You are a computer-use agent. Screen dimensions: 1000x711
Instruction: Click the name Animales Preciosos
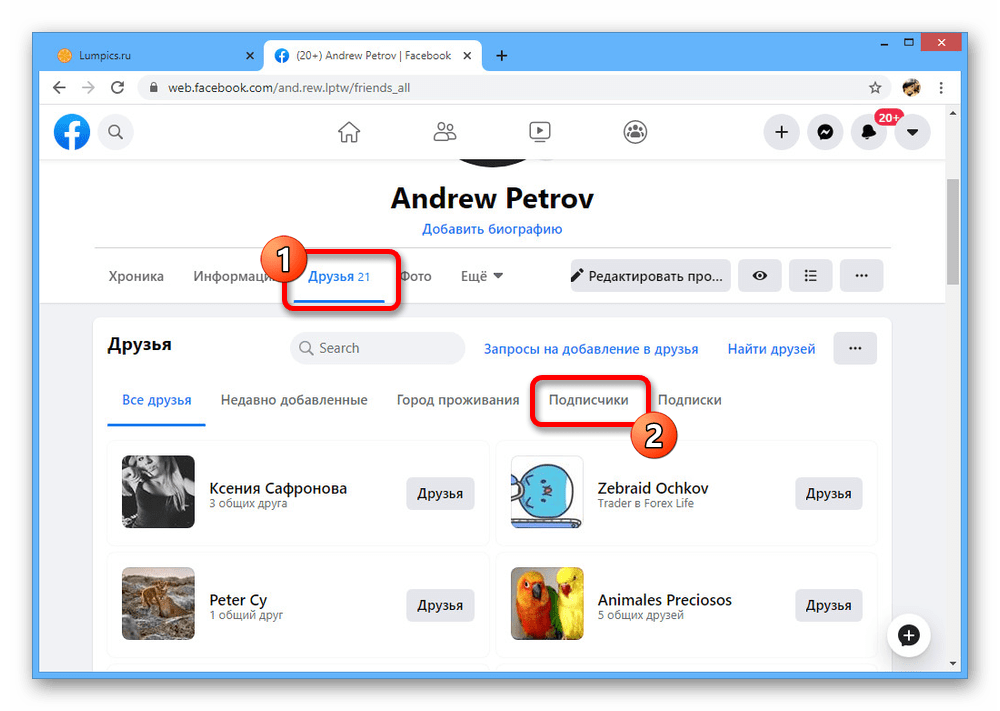click(x=665, y=600)
